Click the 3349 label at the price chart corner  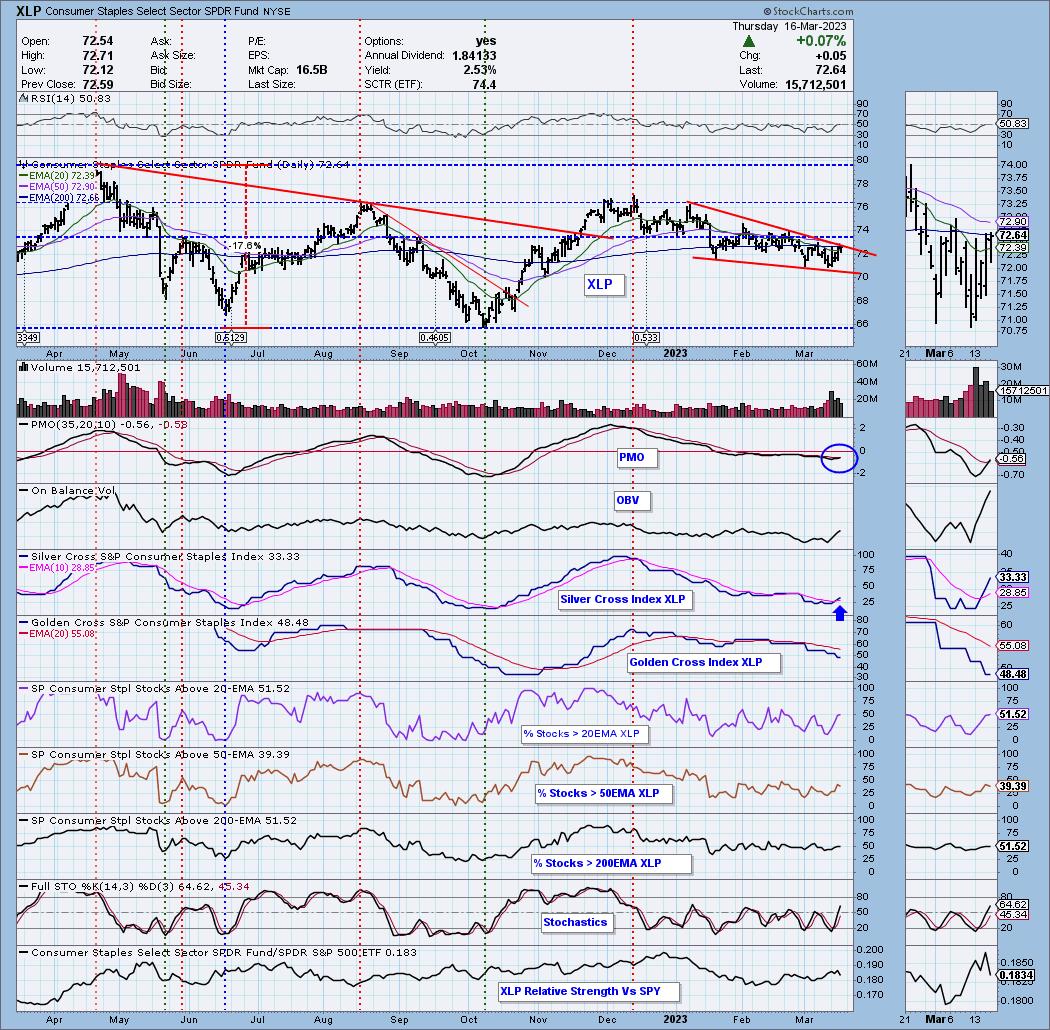pyautogui.click(x=27, y=338)
